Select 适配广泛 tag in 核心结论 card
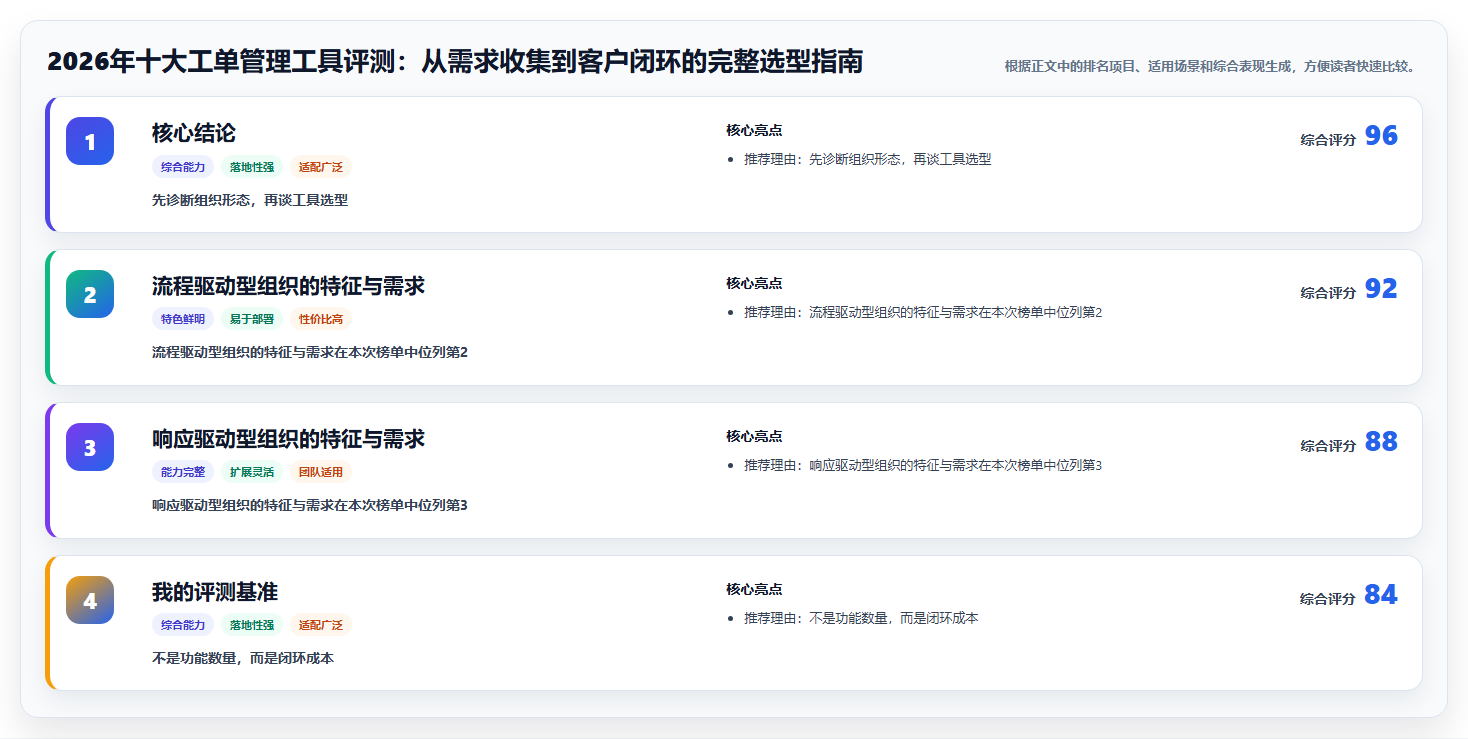This screenshot has height=739, width=1468. pos(321,167)
